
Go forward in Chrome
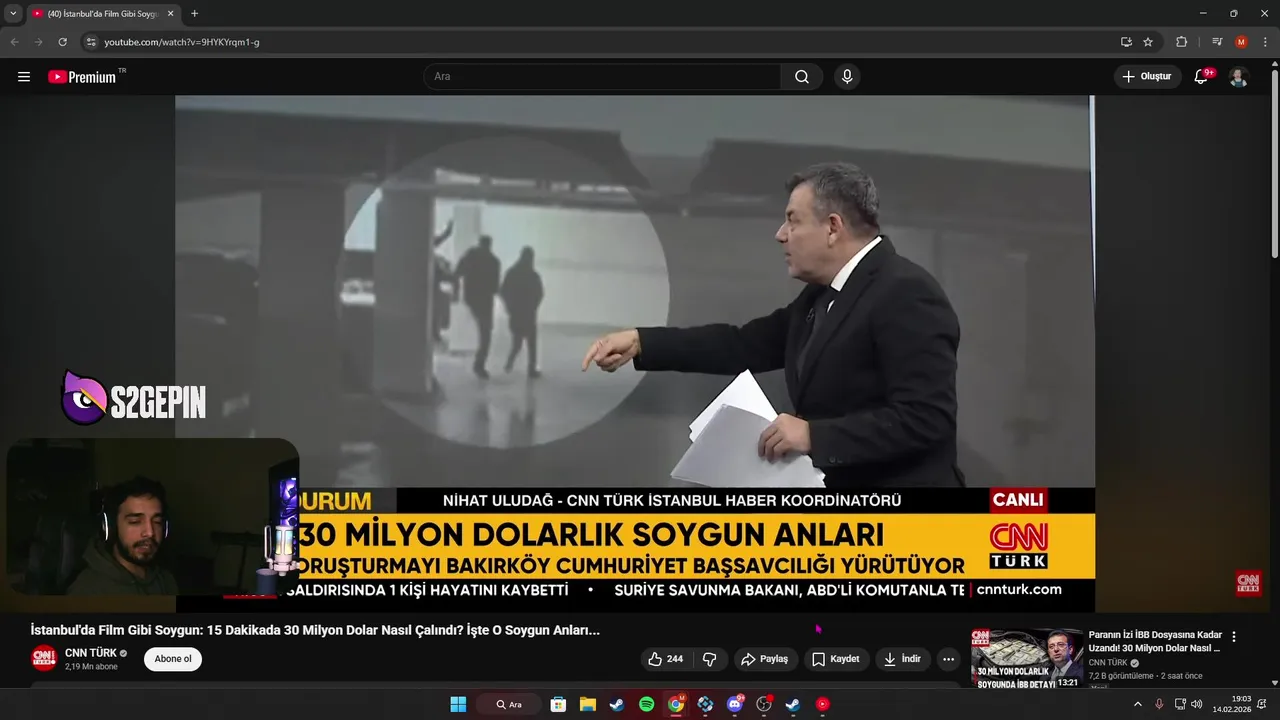[38, 42]
